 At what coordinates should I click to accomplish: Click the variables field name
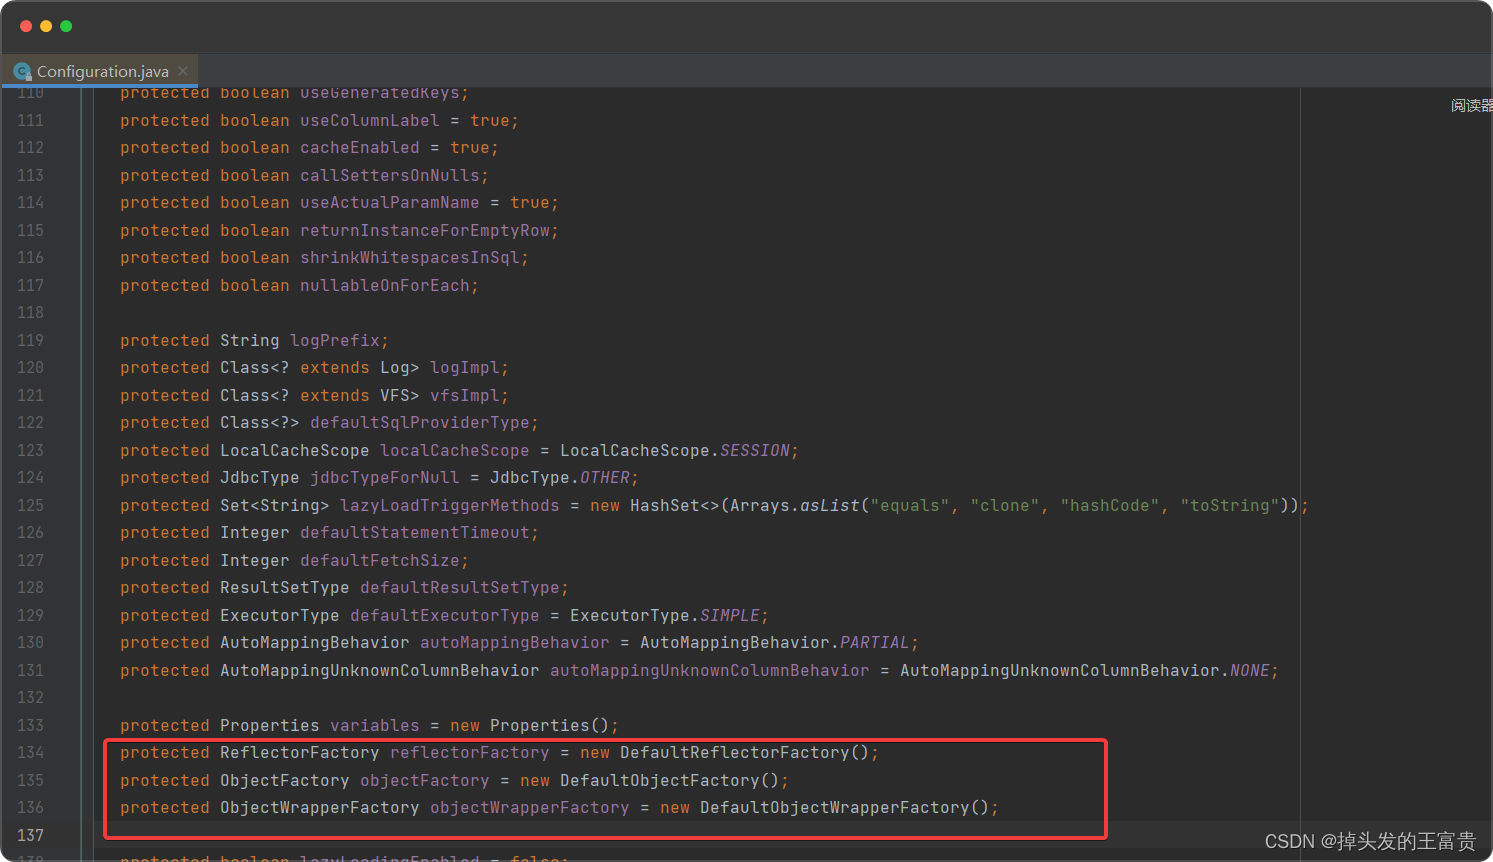pyautogui.click(x=375, y=725)
